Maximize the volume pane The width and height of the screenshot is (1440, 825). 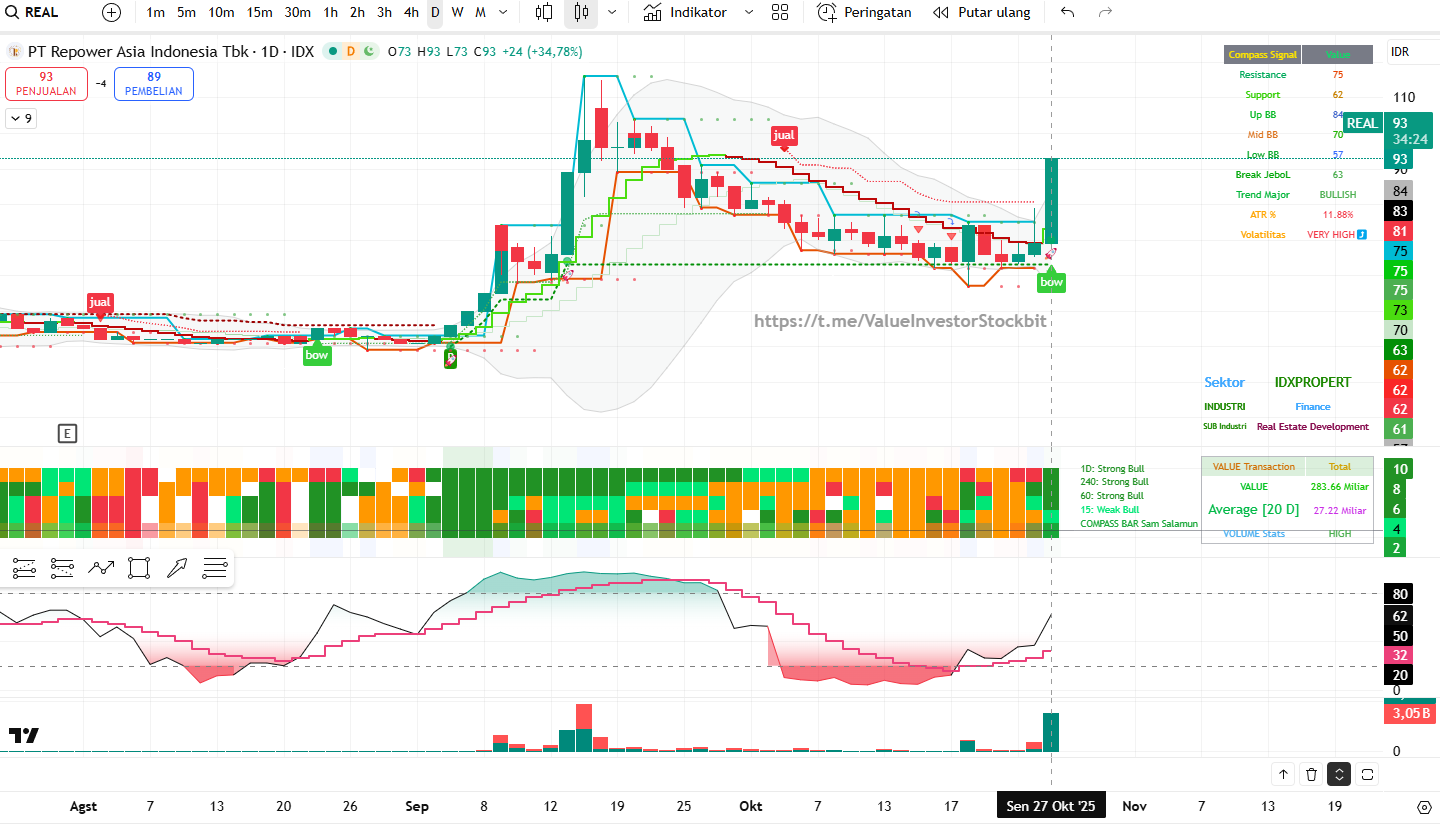coord(1367,774)
